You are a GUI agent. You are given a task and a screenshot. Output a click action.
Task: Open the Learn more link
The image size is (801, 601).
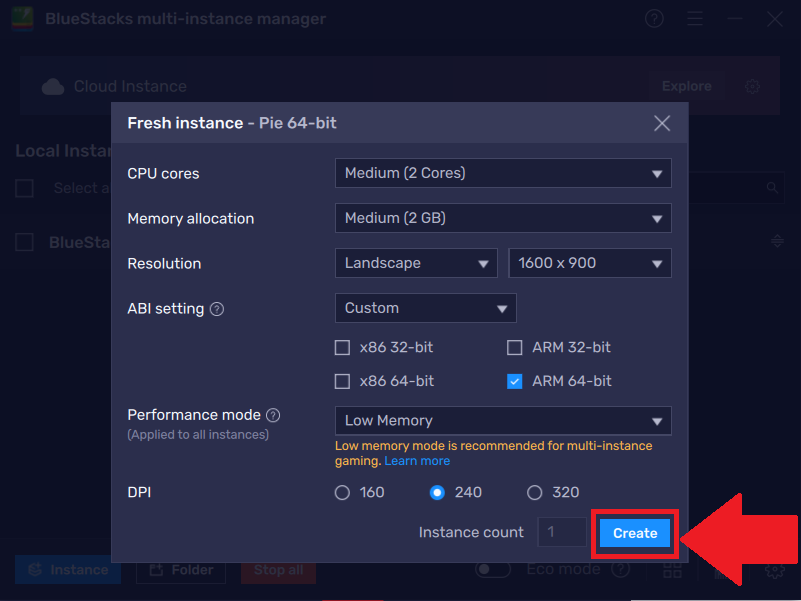(x=417, y=461)
